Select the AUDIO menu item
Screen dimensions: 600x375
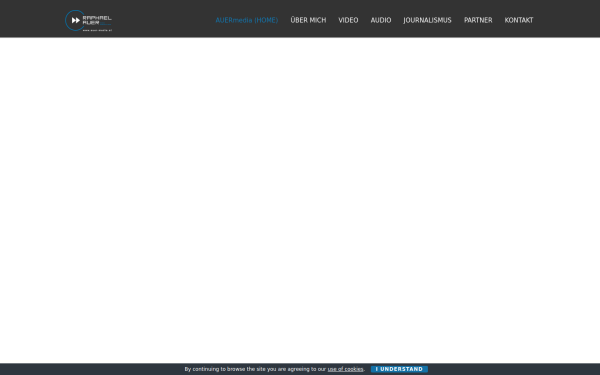[381, 20]
